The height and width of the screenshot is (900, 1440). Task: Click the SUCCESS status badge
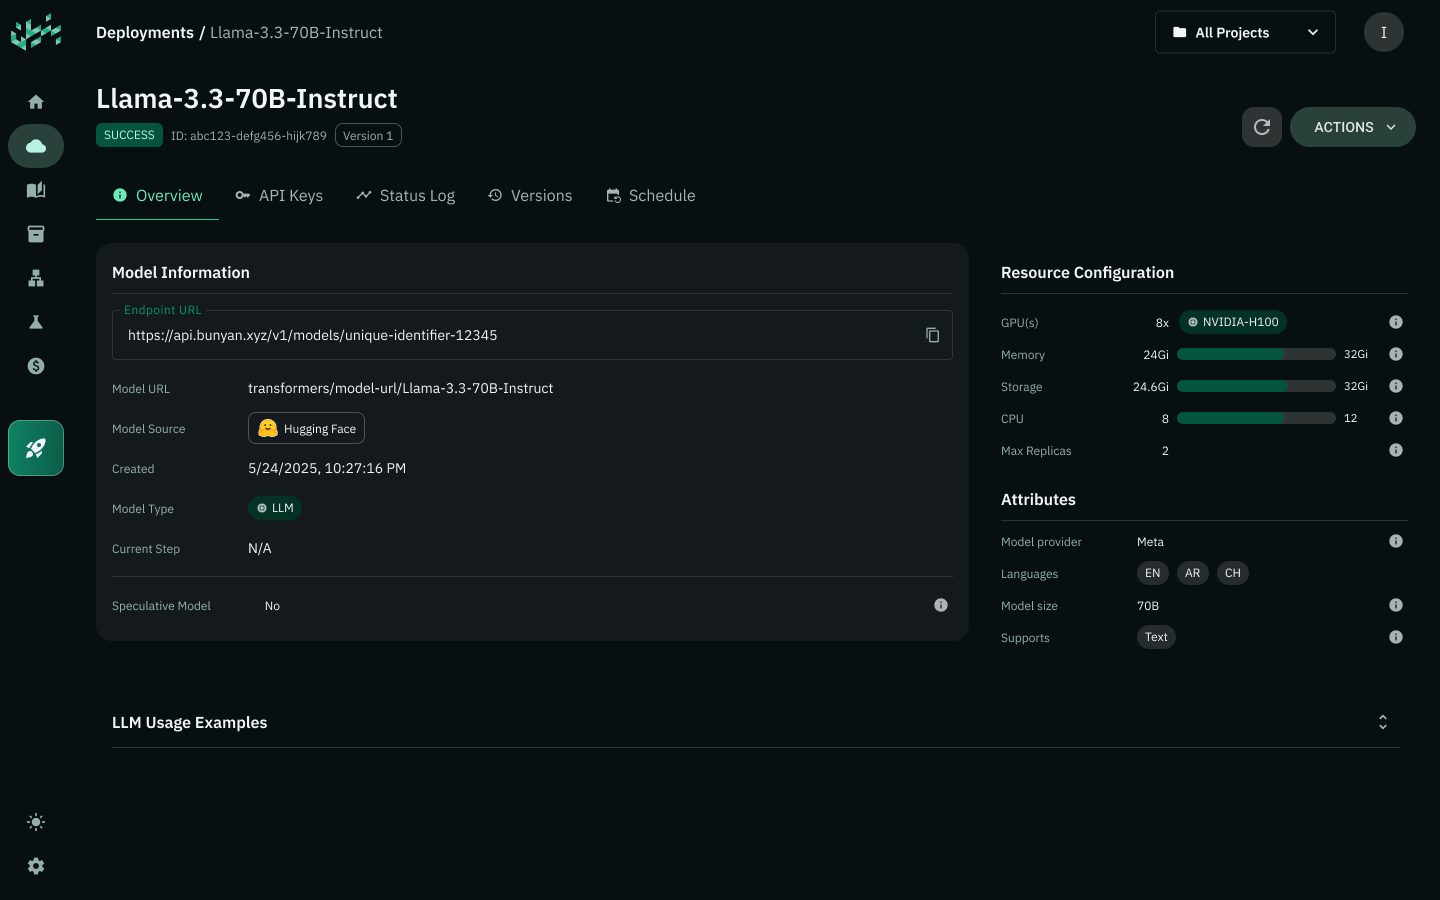click(x=129, y=135)
